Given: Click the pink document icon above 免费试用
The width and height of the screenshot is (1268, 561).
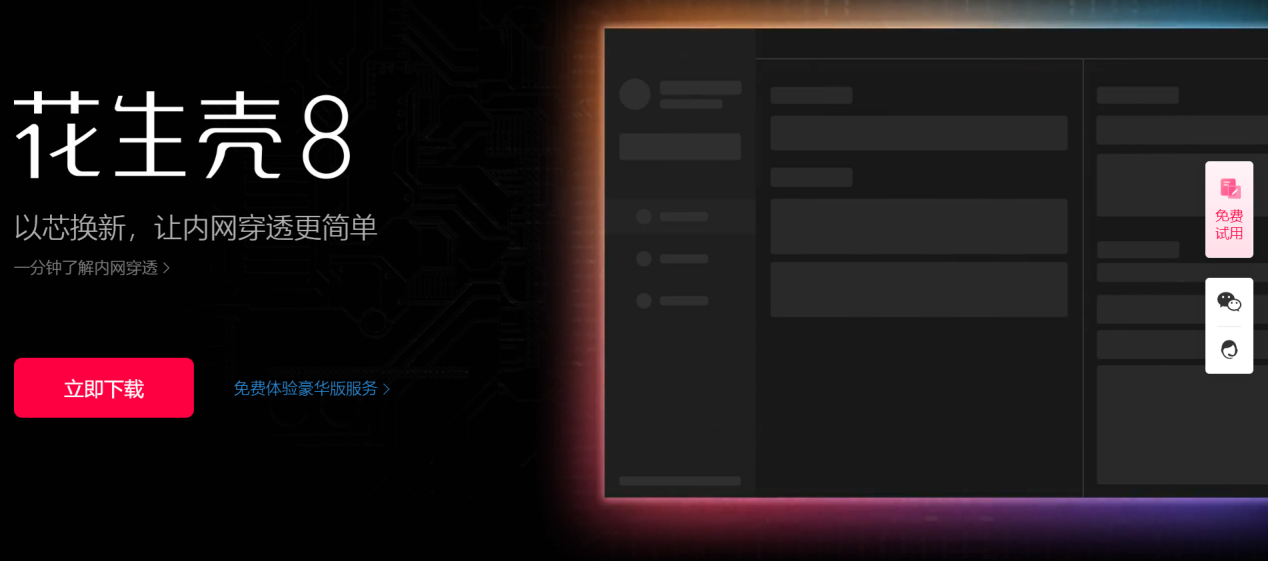Looking at the screenshot, I should tap(1229, 188).
